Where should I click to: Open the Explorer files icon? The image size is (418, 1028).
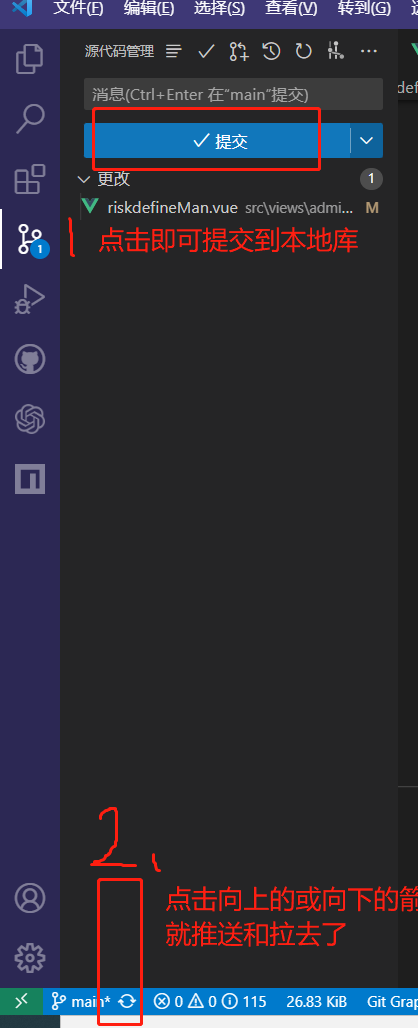(29, 58)
